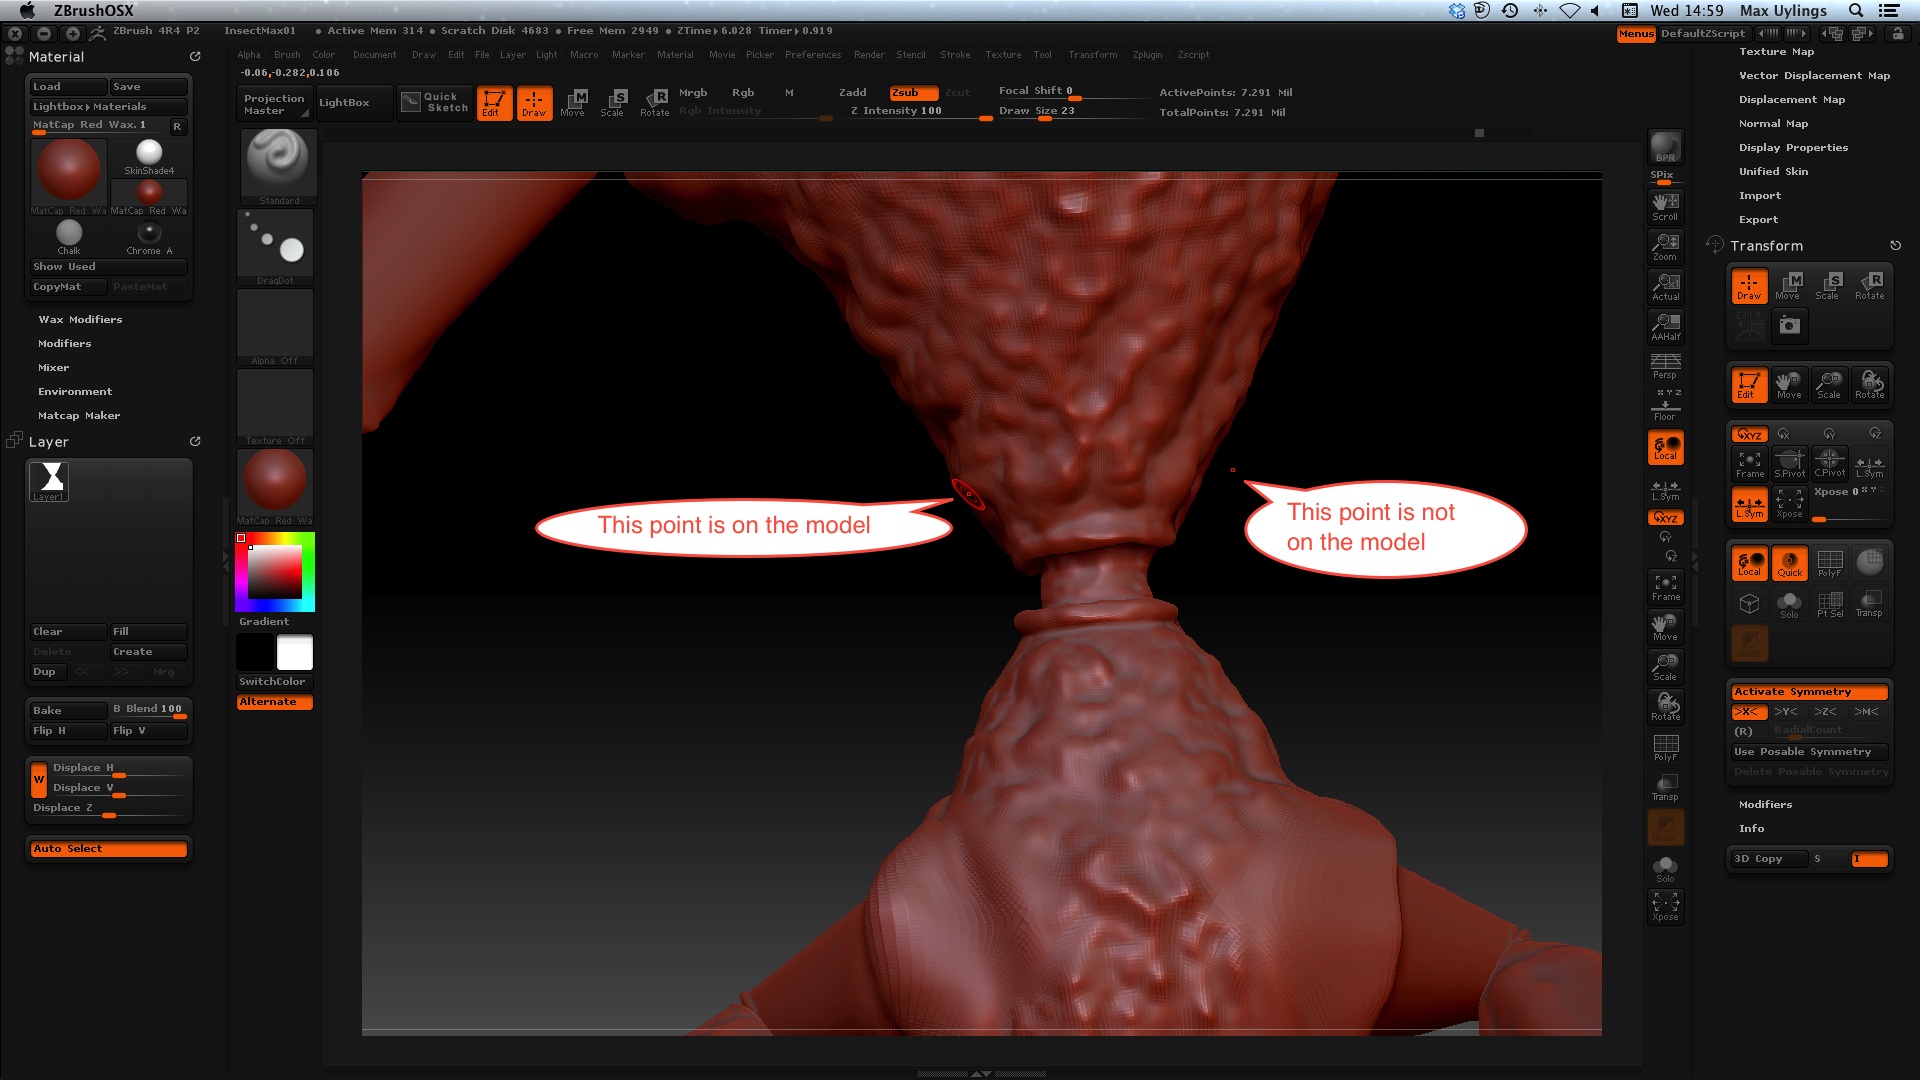Click the Frame icon in the right shelf

point(1665,587)
